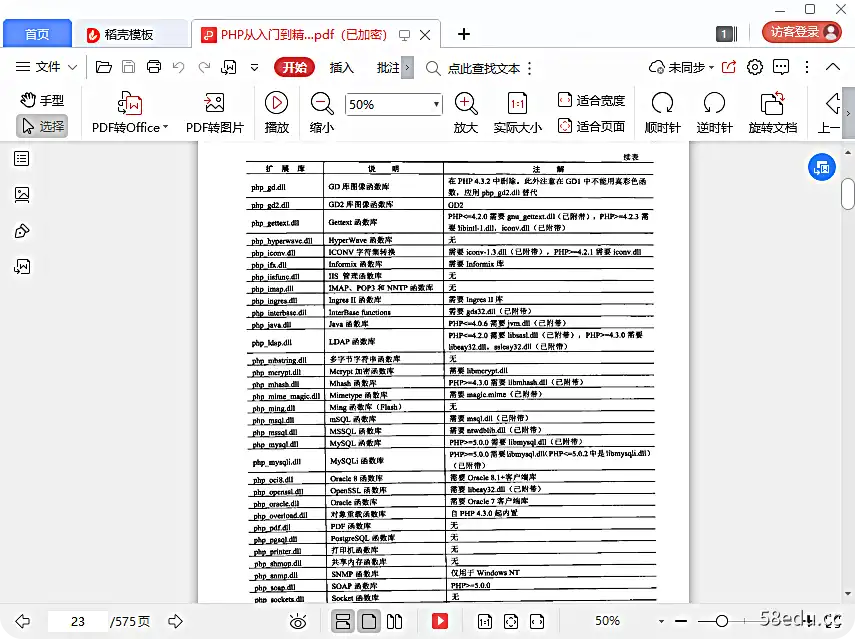The width and height of the screenshot is (855, 639).
Task: Select the Hand tool (手型)
Action: tap(43, 100)
